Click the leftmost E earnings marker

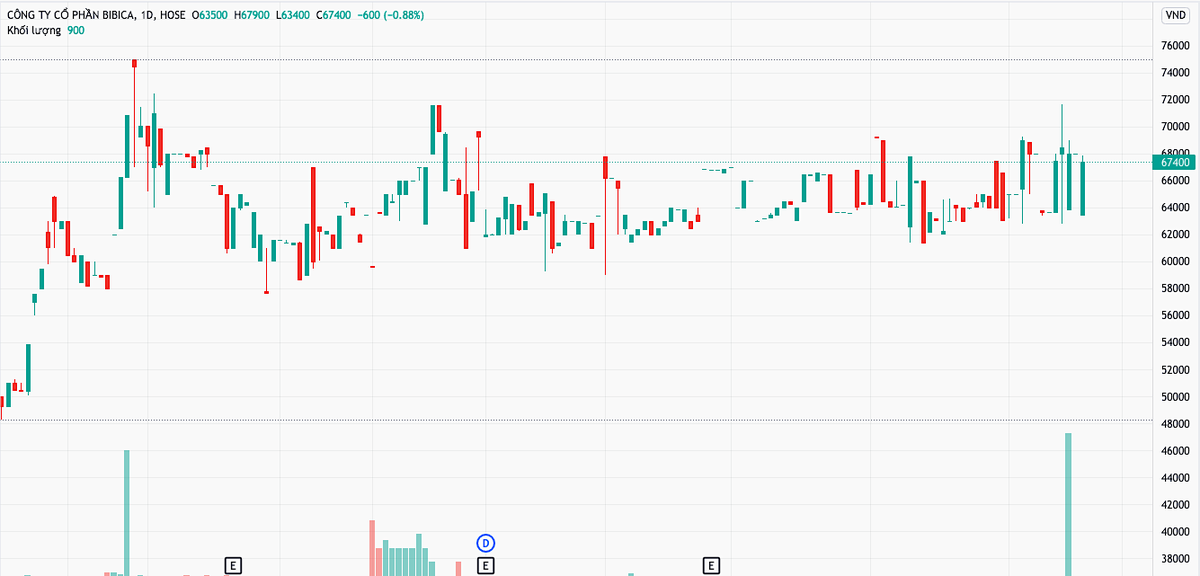[x=233, y=566]
